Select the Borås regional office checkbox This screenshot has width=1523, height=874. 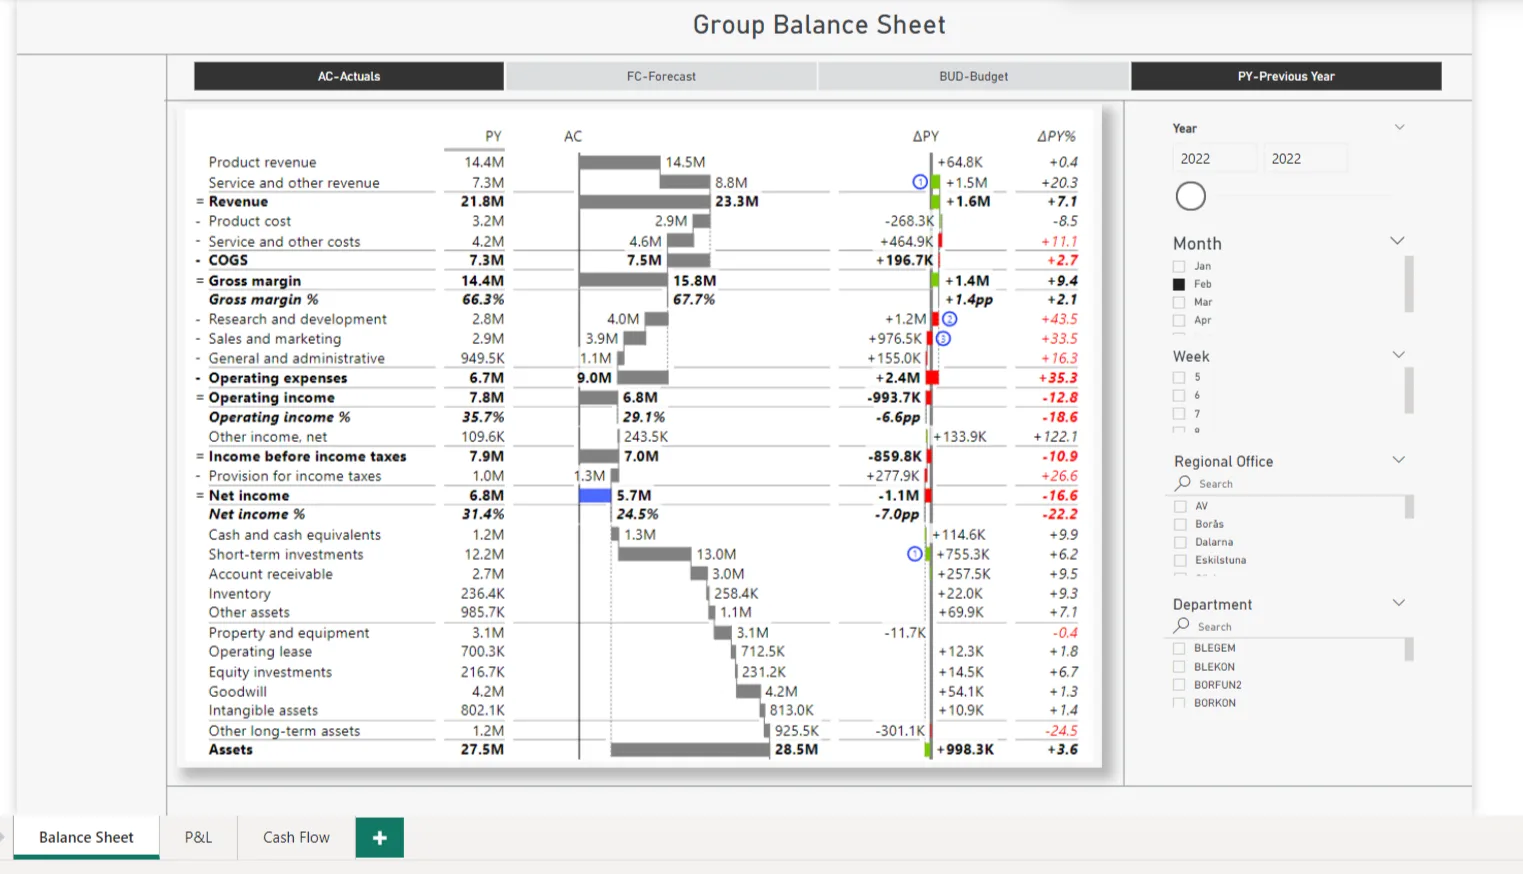(x=1180, y=524)
